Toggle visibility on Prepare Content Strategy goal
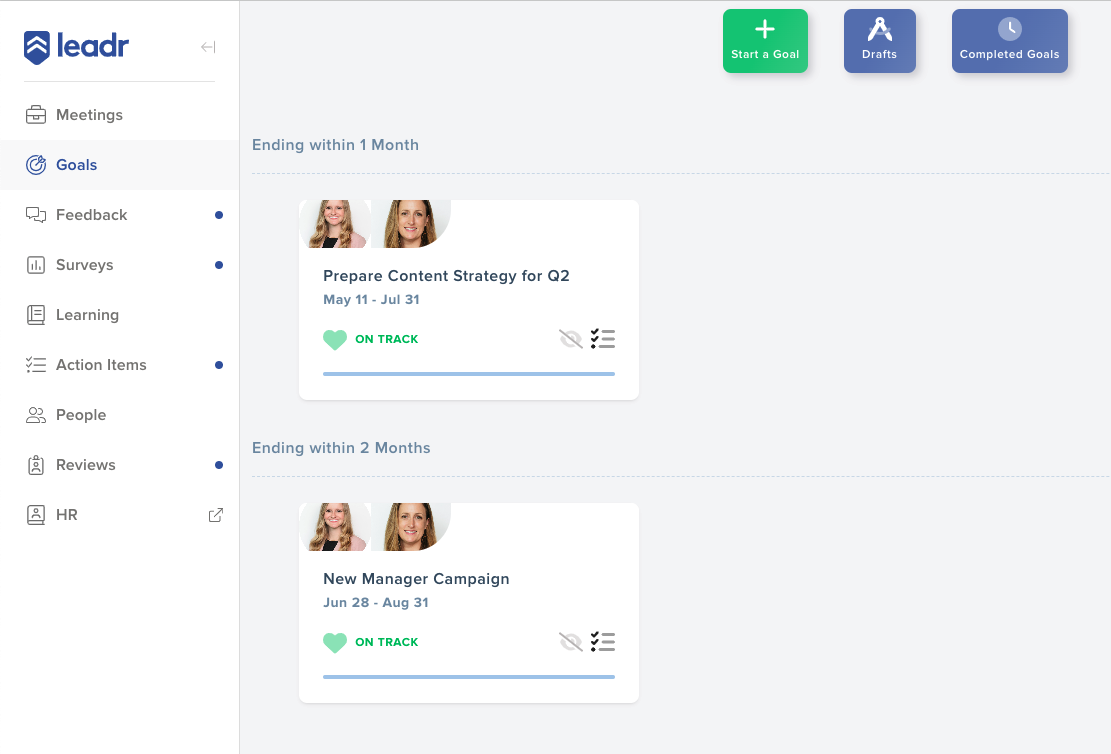The width and height of the screenshot is (1111, 754). (x=570, y=339)
